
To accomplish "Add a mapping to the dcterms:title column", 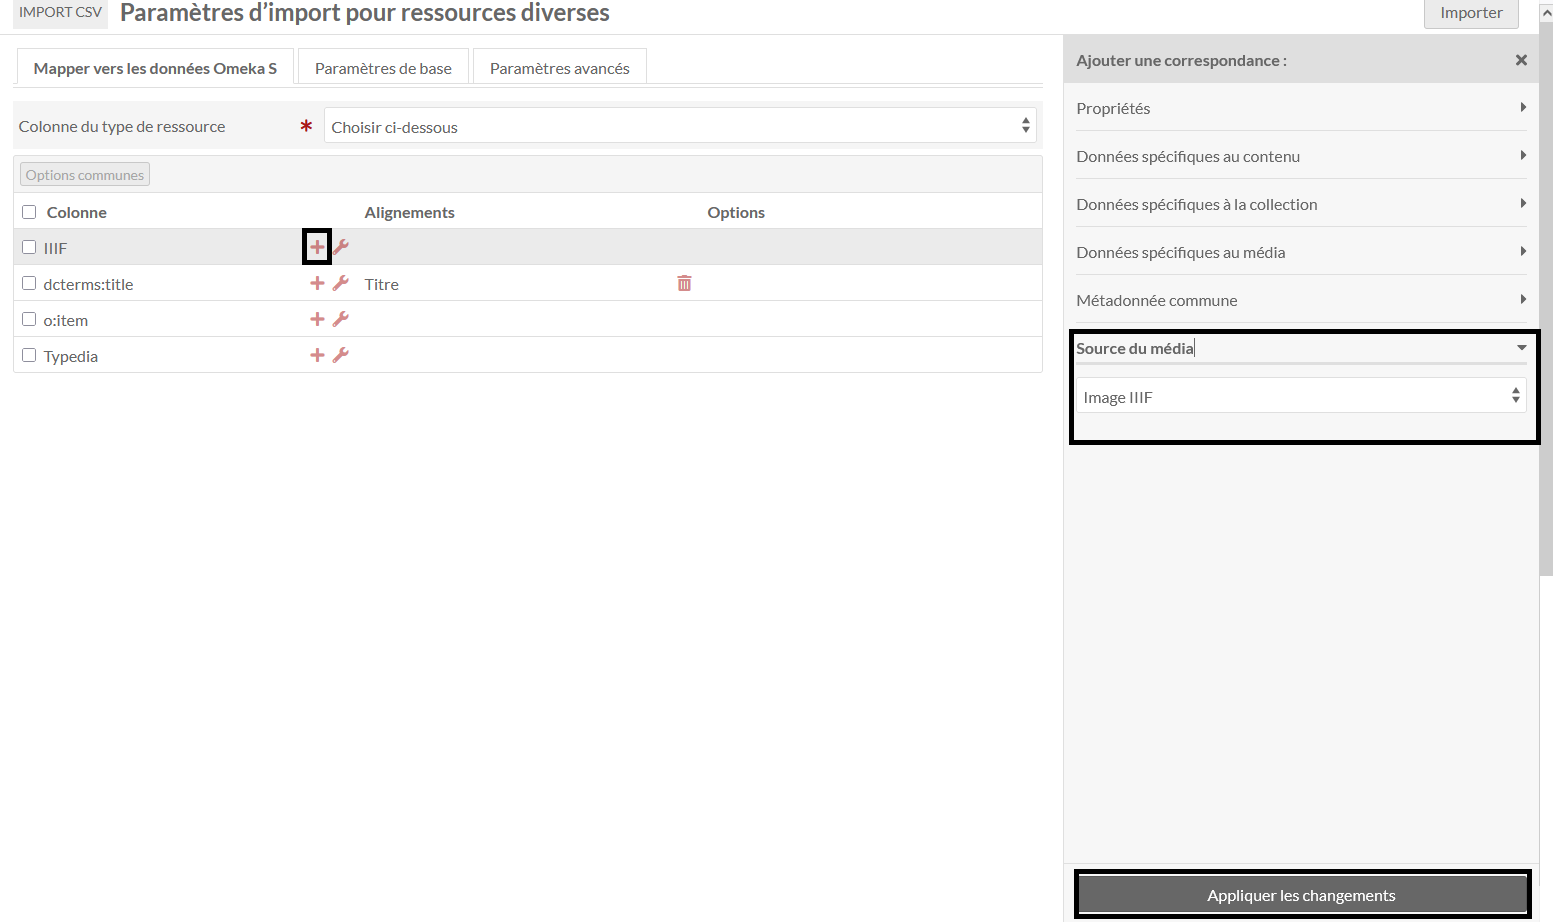I will (317, 283).
